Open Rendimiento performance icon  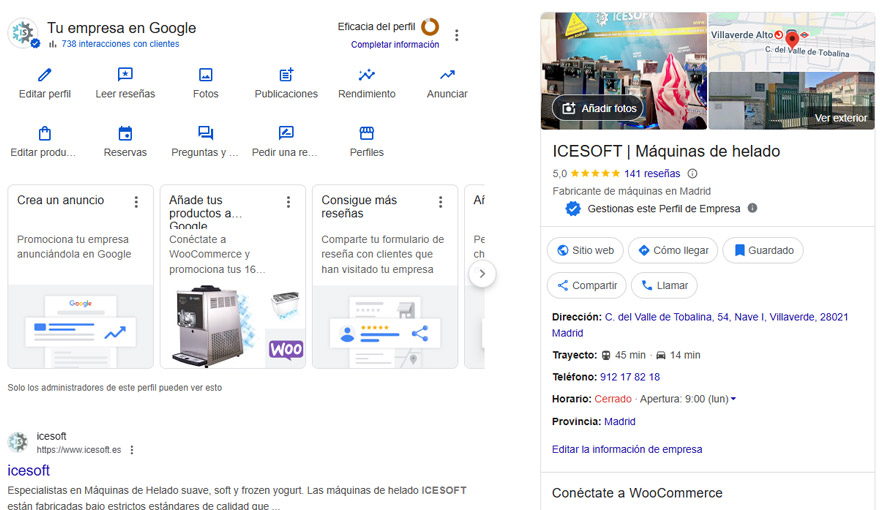pyautogui.click(x=367, y=75)
